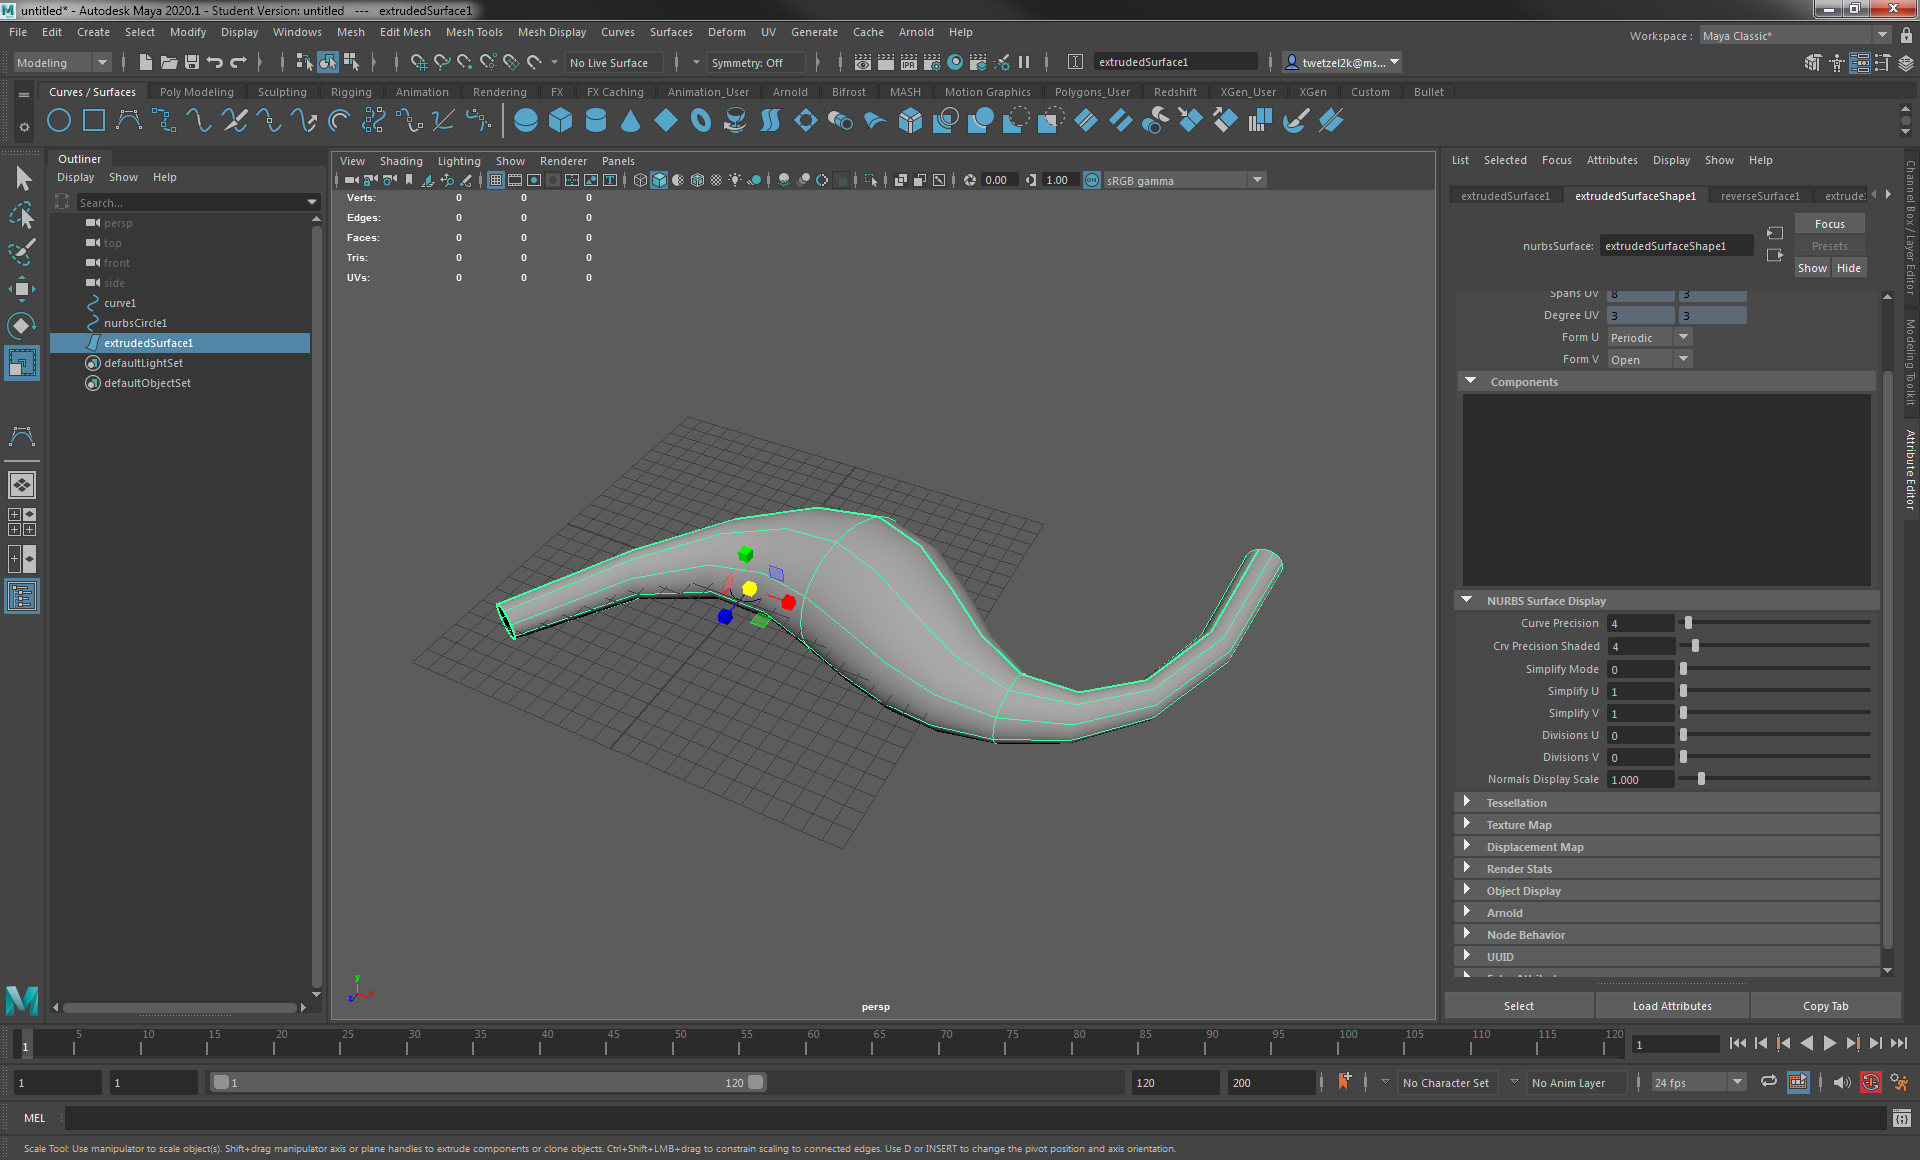
Task: Toggle grid display in the viewport toolbar
Action: tap(495, 180)
